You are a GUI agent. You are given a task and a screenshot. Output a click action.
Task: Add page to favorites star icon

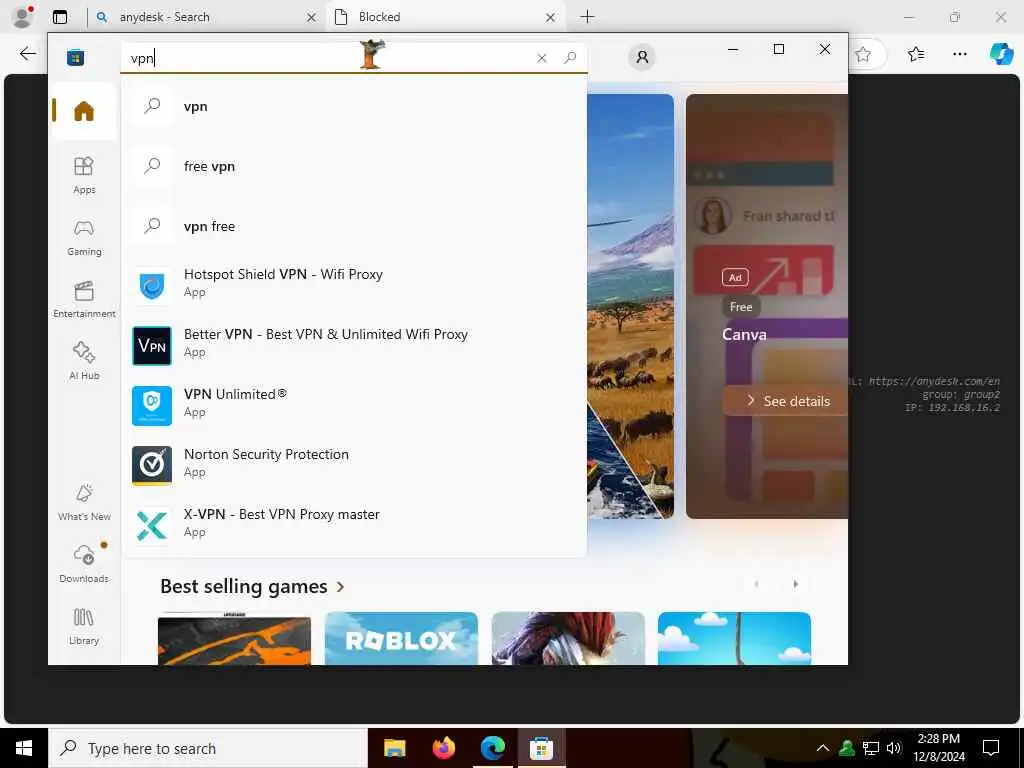click(863, 54)
